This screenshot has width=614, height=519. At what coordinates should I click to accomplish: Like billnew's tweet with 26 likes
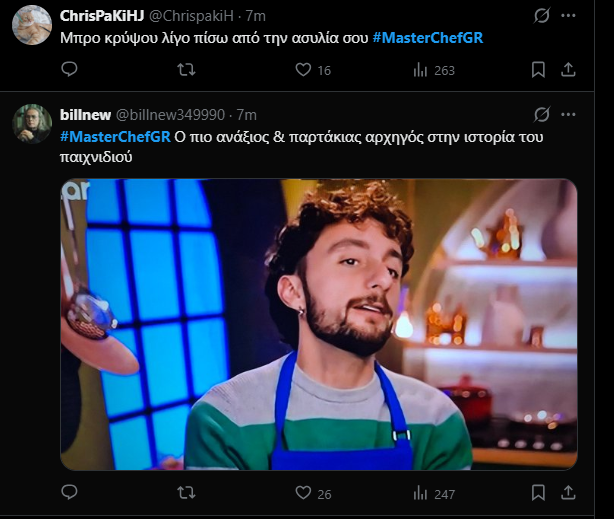click(304, 493)
